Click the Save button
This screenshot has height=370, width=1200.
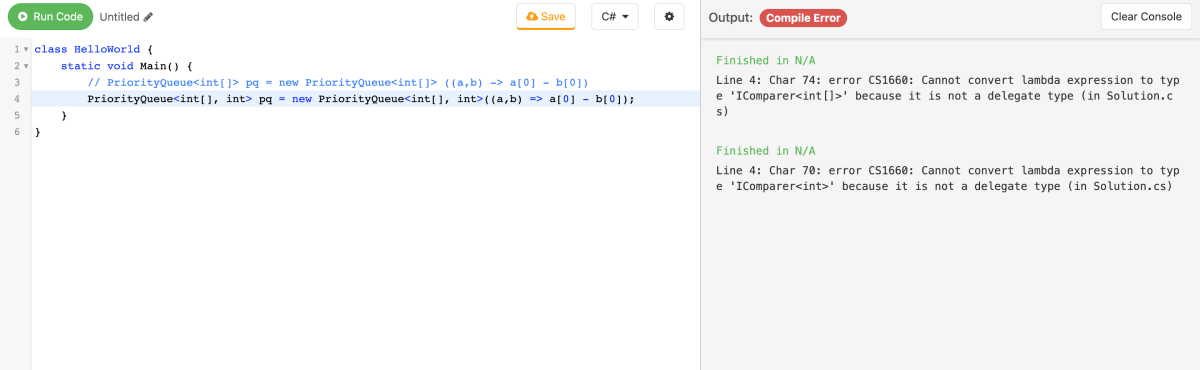click(x=546, y=17)
